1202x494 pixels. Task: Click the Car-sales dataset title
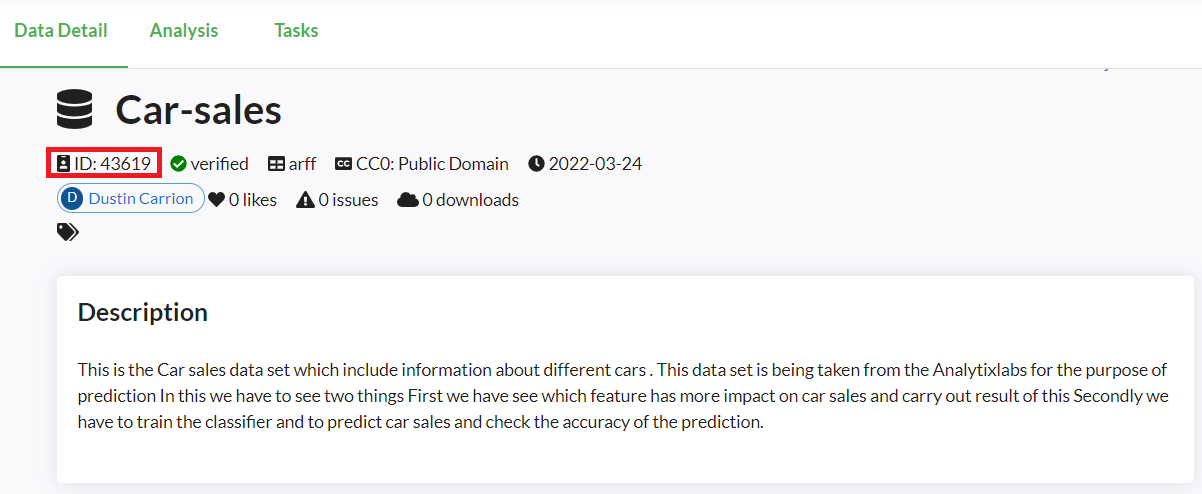198,109
